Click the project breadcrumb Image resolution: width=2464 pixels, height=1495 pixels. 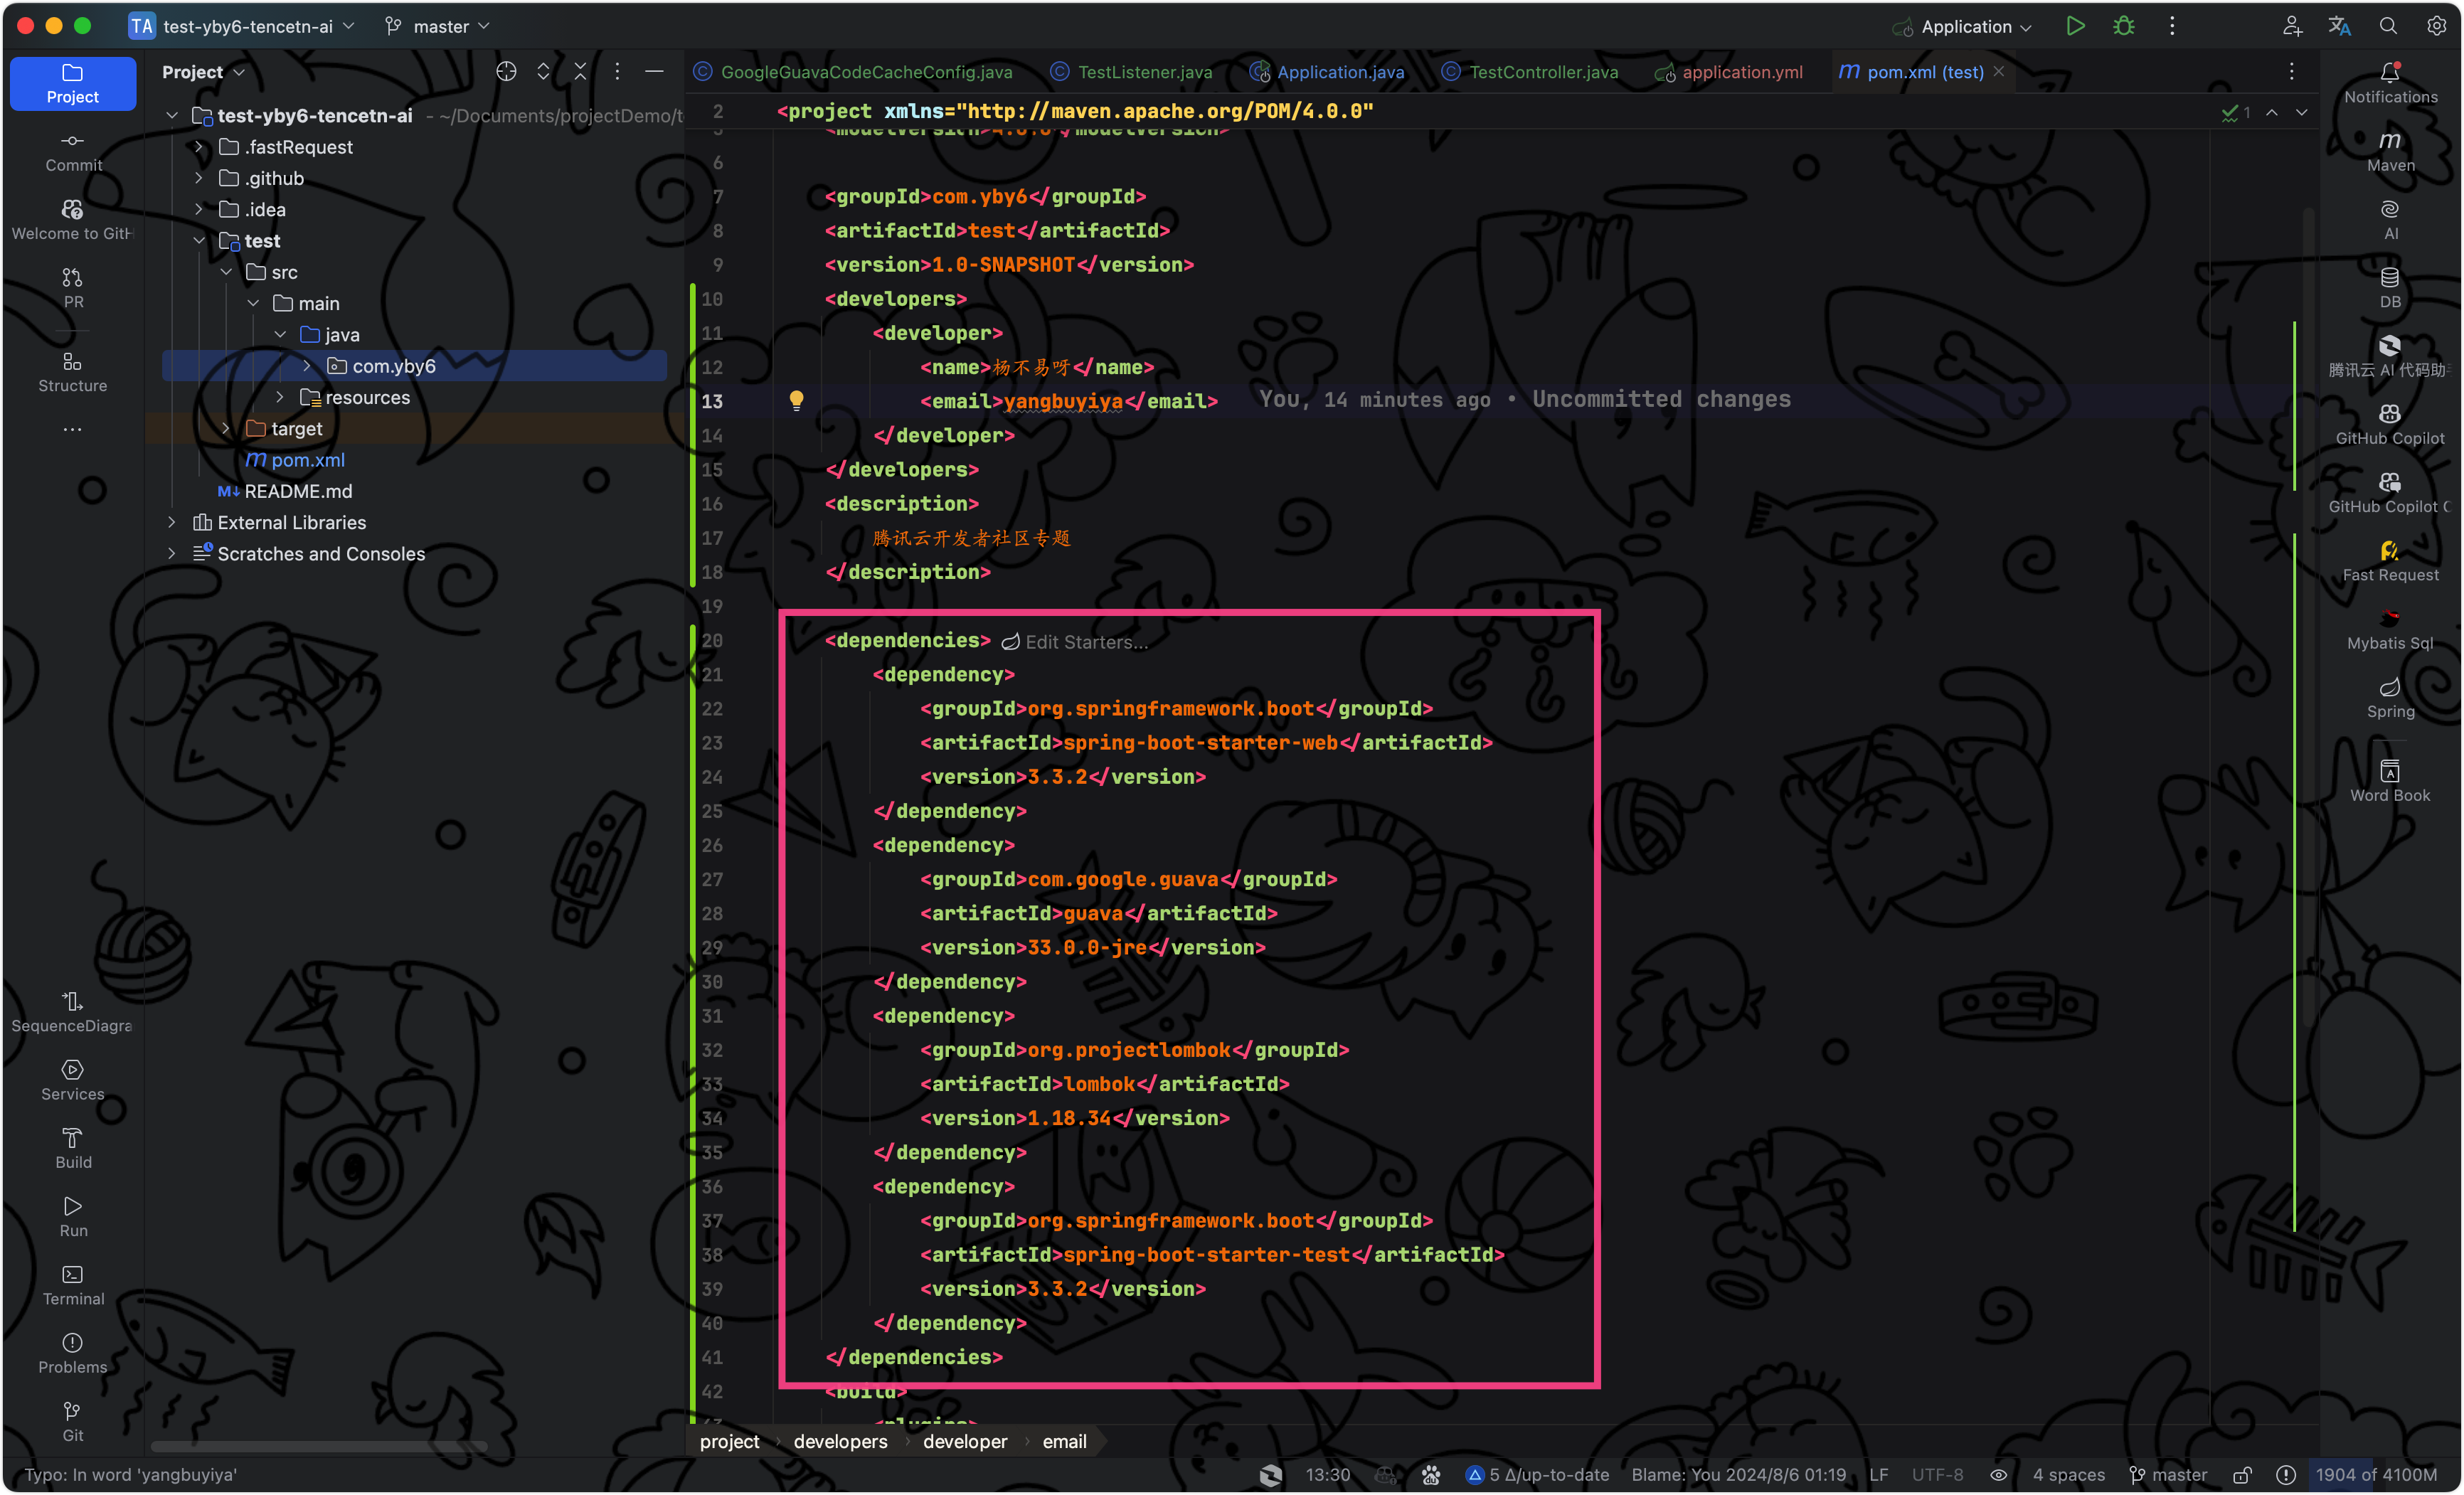pos(729,1441)
